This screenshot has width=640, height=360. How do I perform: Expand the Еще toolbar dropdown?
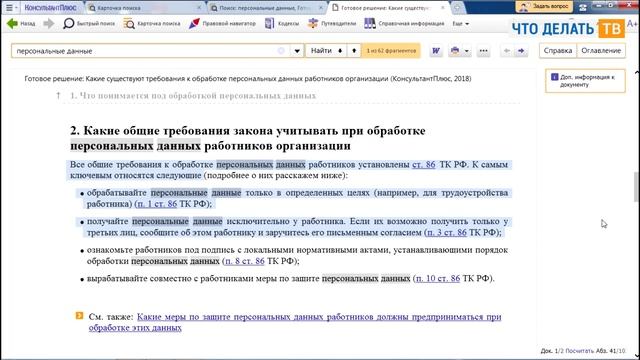tap(460, 24)
